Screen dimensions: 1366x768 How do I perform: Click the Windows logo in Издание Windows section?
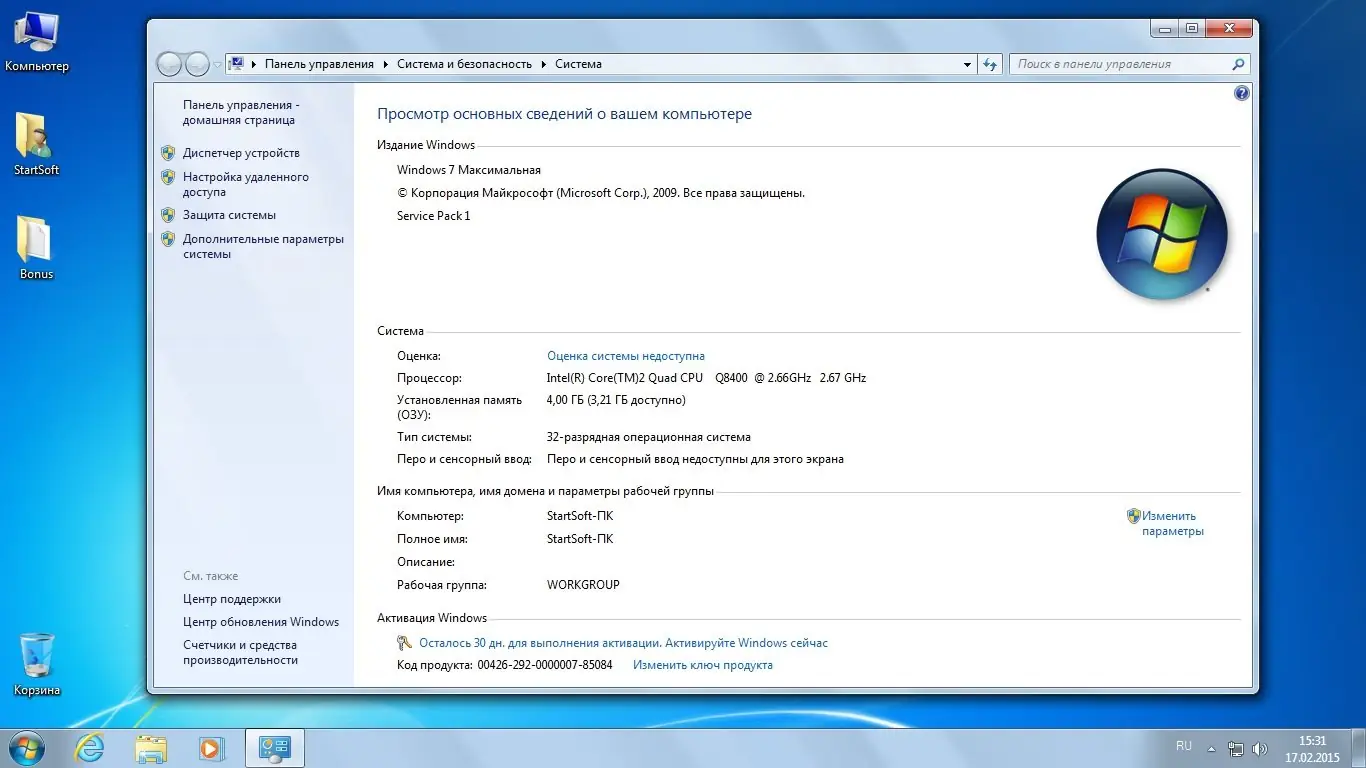[1161, 235]
